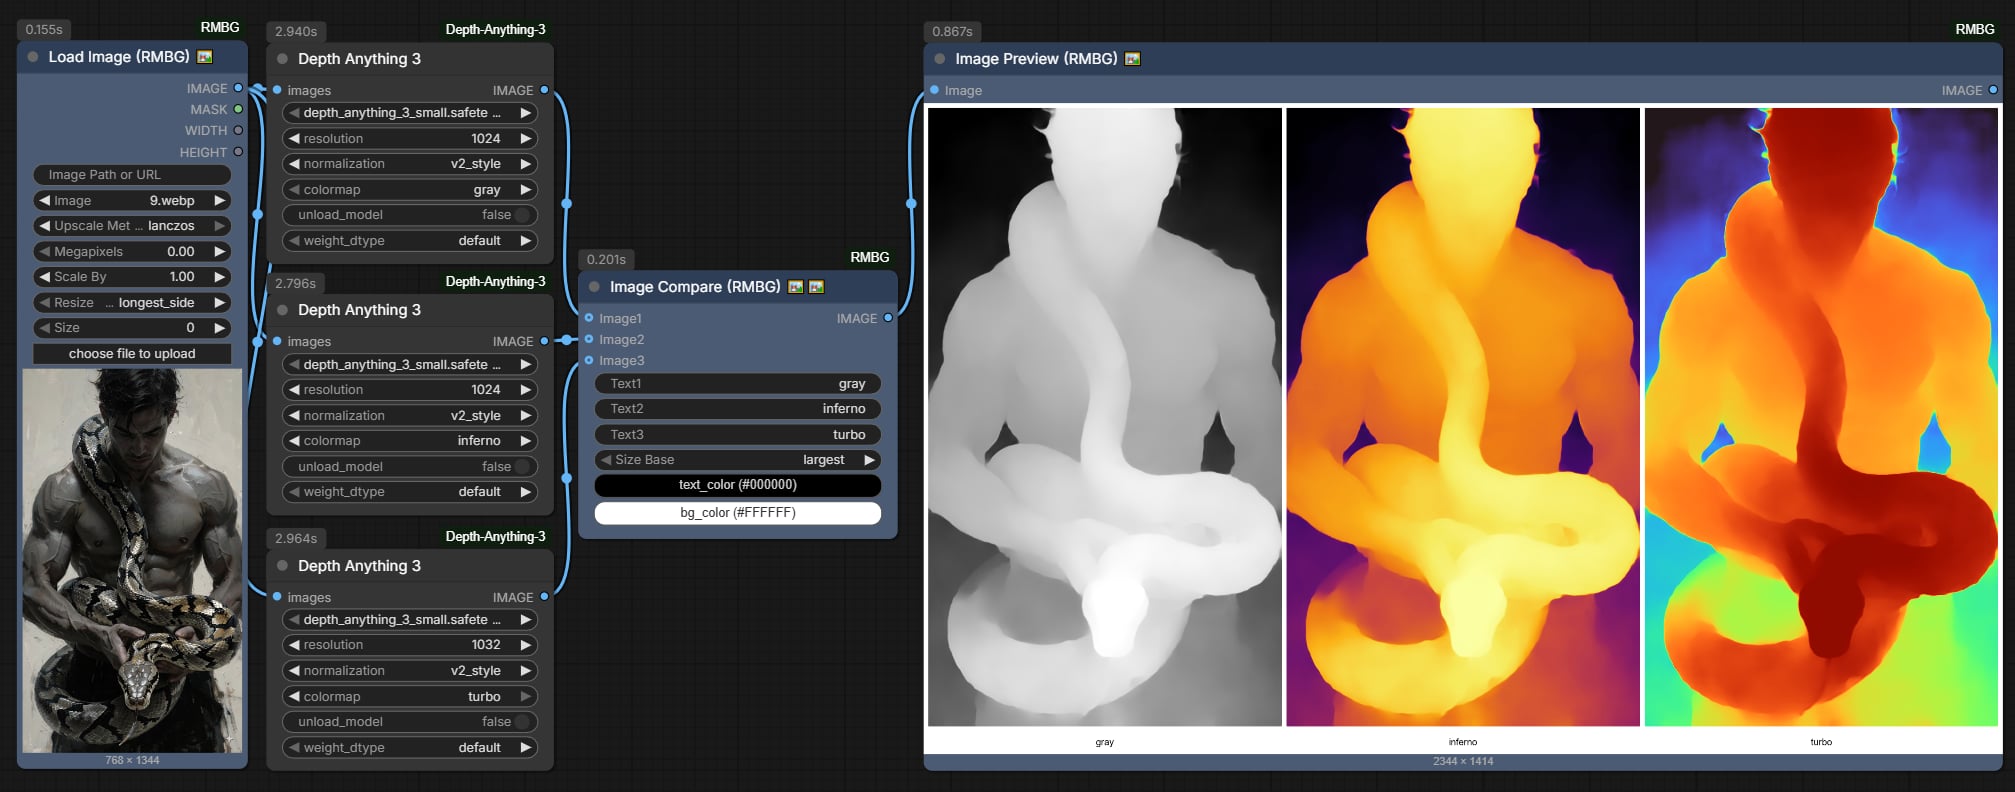Open the bg_color (#FFFFFF) color picker
The image size is (2015, 792).
tap(738, 513)
